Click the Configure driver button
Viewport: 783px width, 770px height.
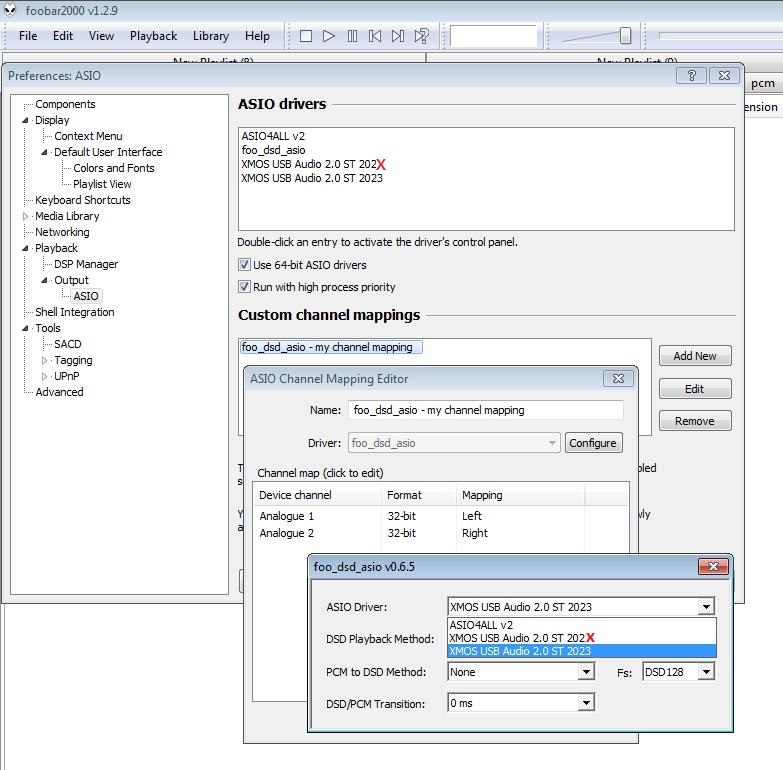tap(593, 443)
